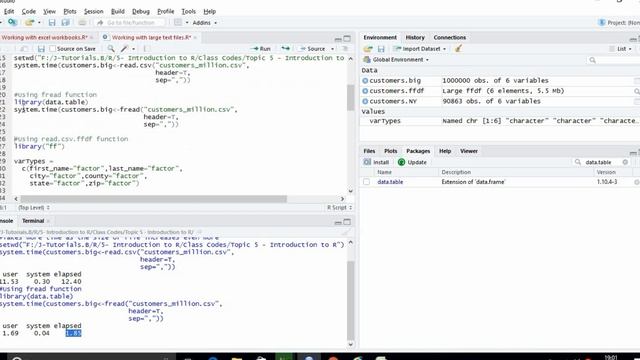Open the Import Dataset dropdown
Image resolution: width=640 pixels, height=360 pixels.
(x=420, y=49)
